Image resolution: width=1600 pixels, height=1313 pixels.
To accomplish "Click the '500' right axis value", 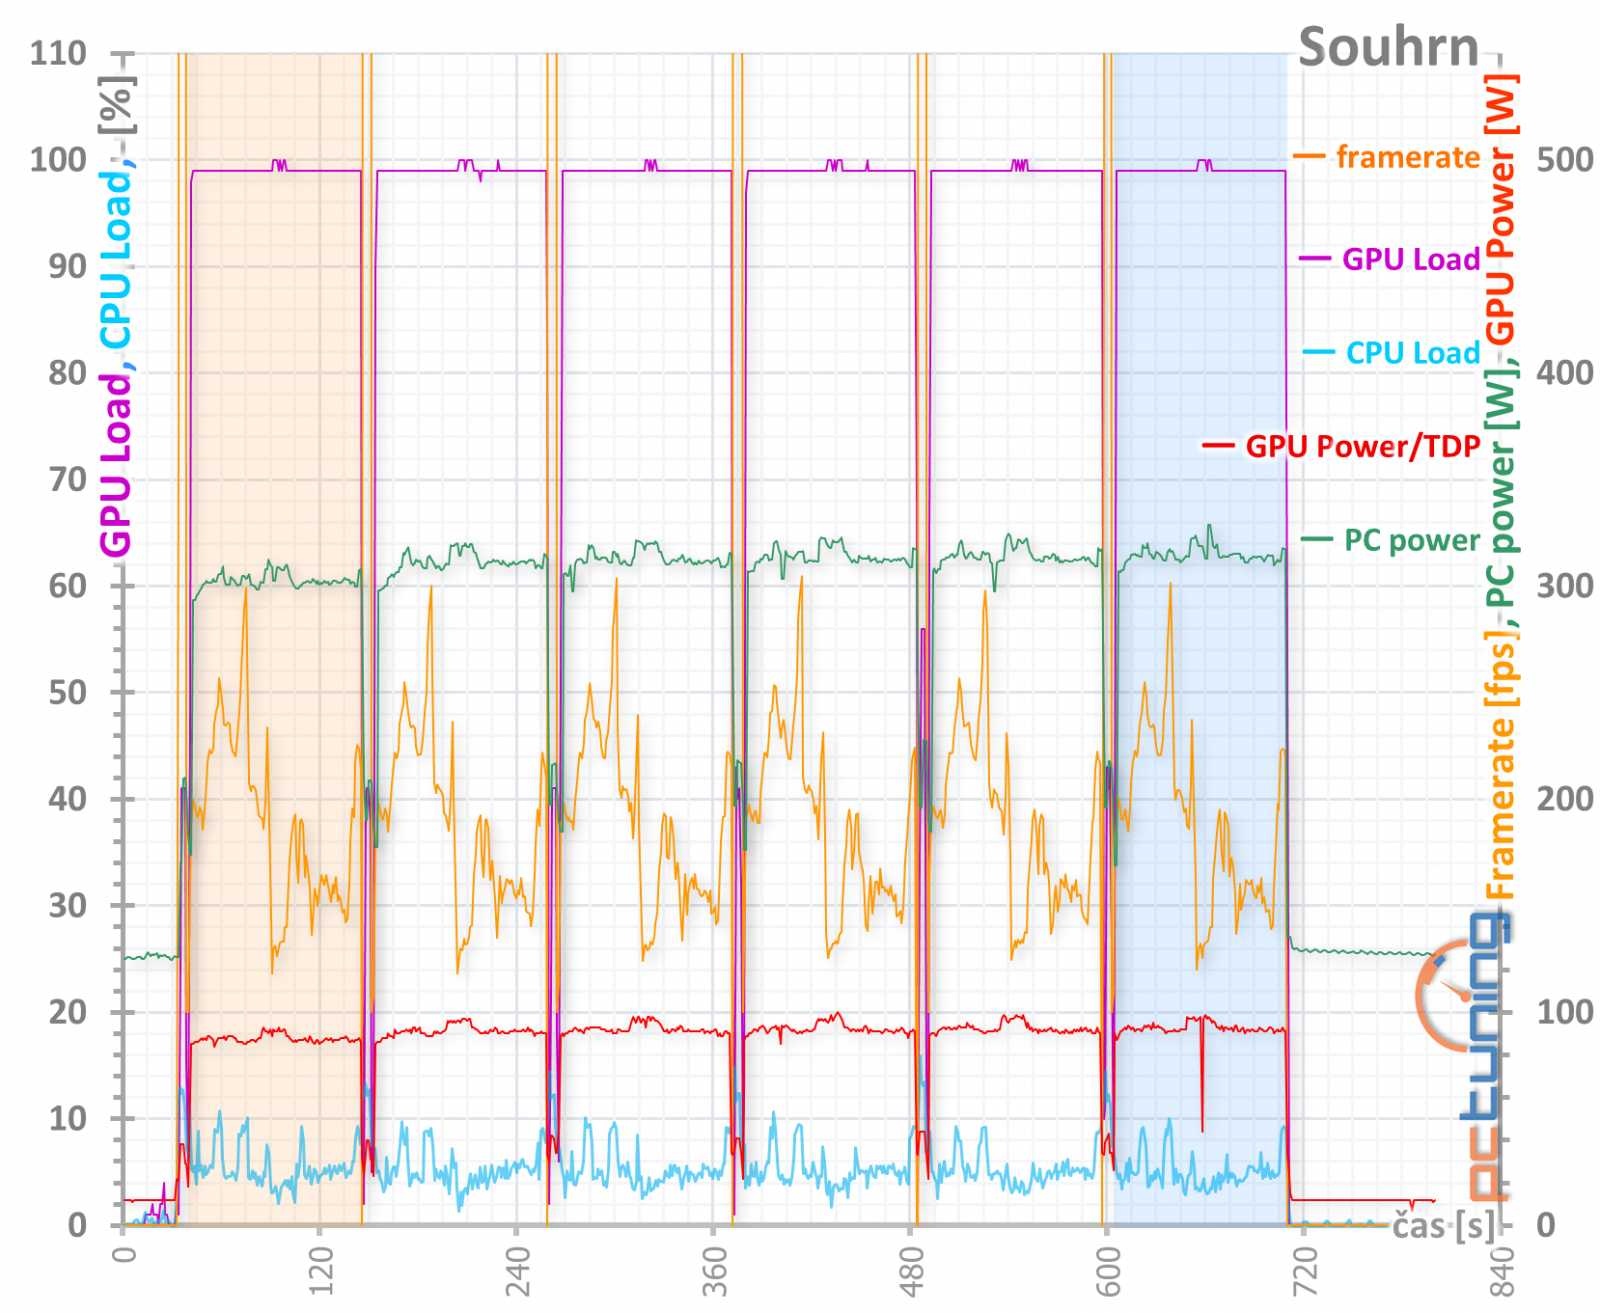I will [1564, 159].
